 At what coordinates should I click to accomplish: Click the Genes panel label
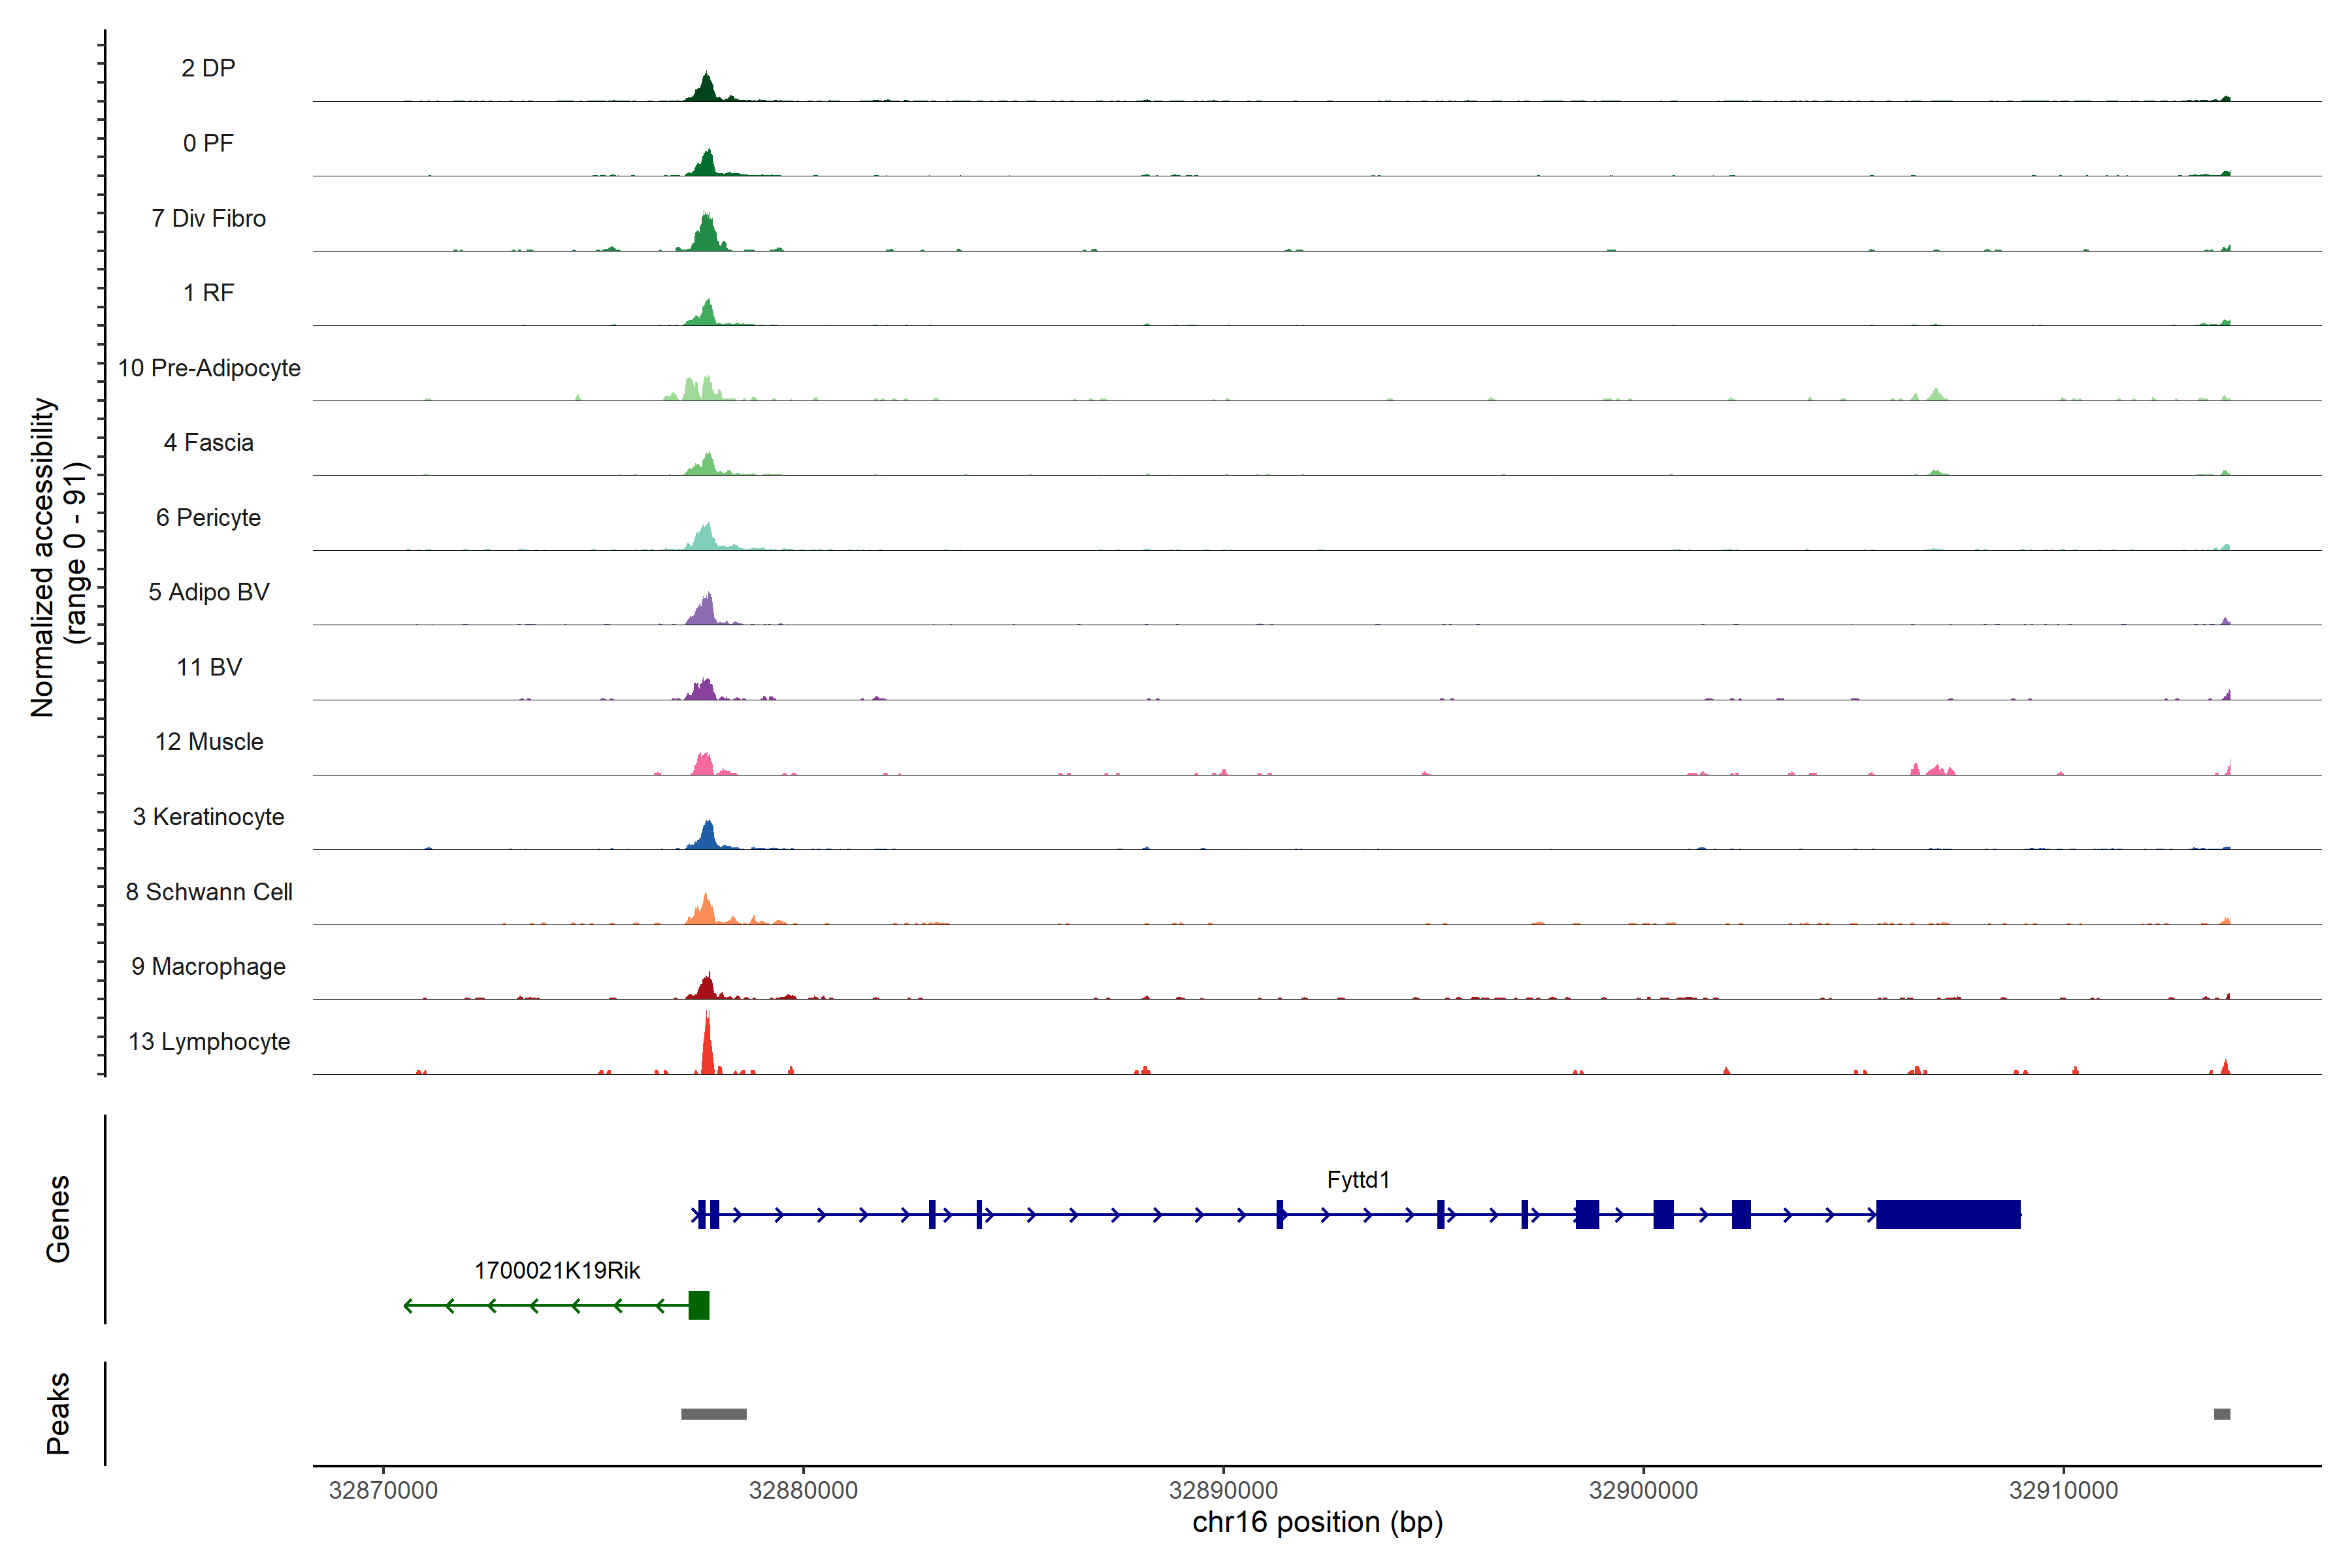pos(58,1218)
